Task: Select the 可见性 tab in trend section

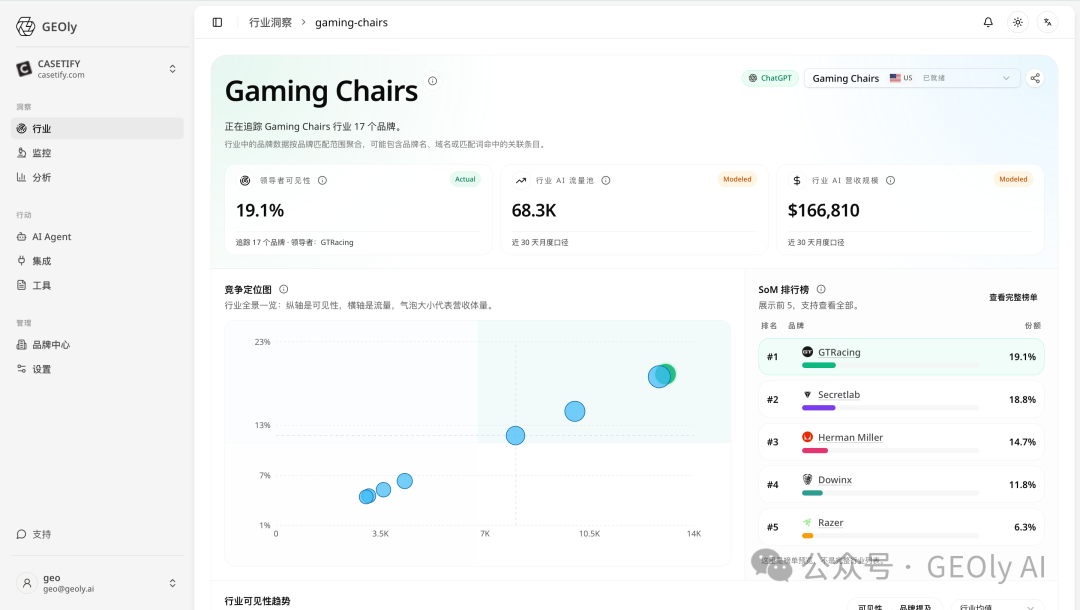Action: point(870,607)
